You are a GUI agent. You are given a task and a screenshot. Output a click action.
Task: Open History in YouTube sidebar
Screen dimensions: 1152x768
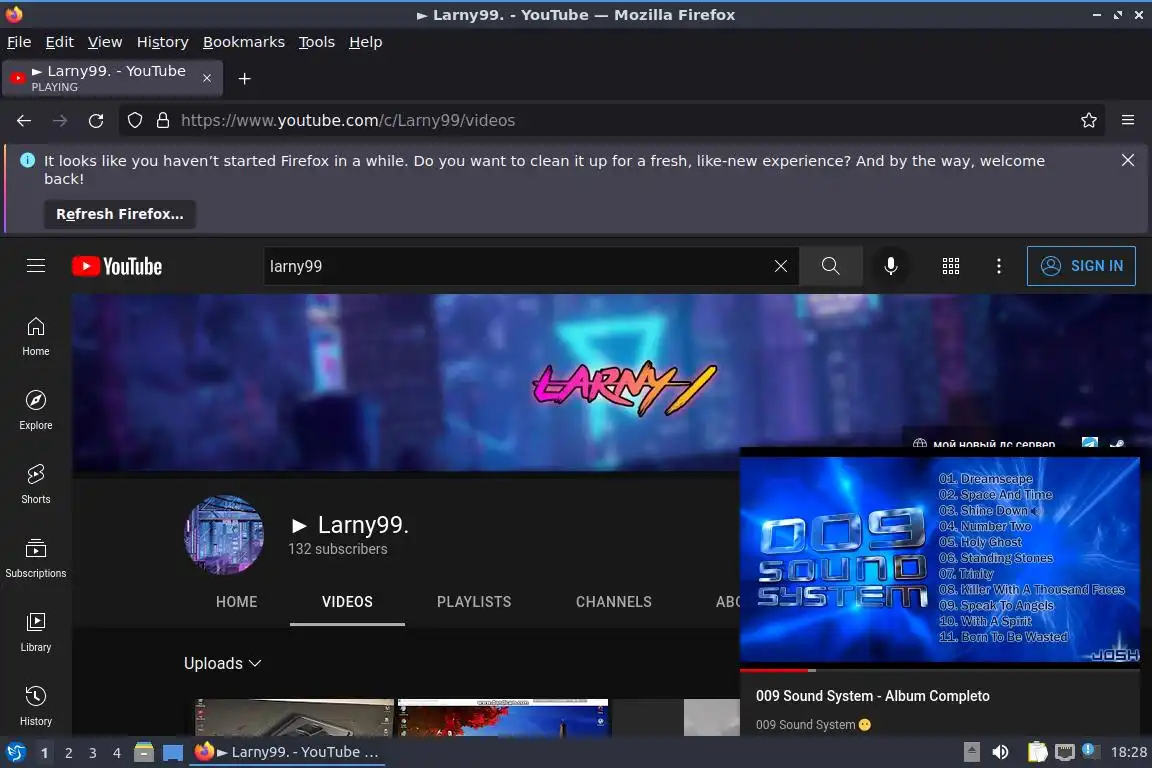pyautogui.click(x=36, y=706)
